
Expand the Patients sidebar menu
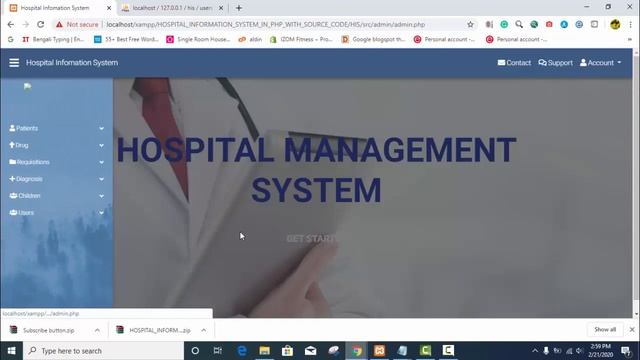tap(56, 128)
